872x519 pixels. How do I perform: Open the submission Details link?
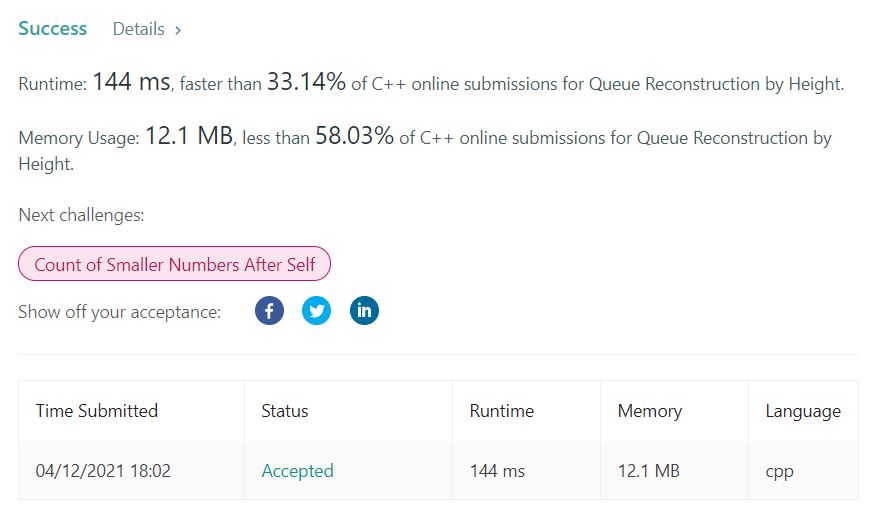click(138, 29)
